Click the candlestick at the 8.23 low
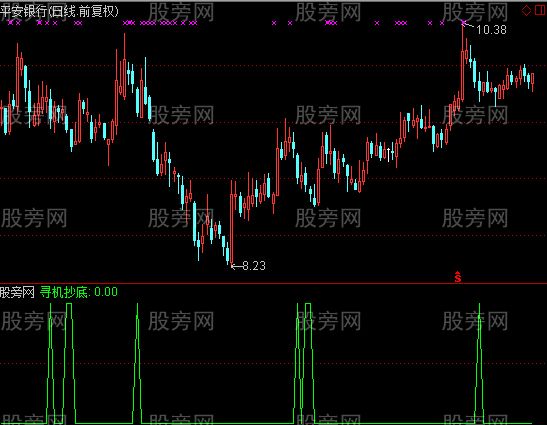The height and width of the screenshot is (425, 547). pyautogui.click(x=232, y=223)
